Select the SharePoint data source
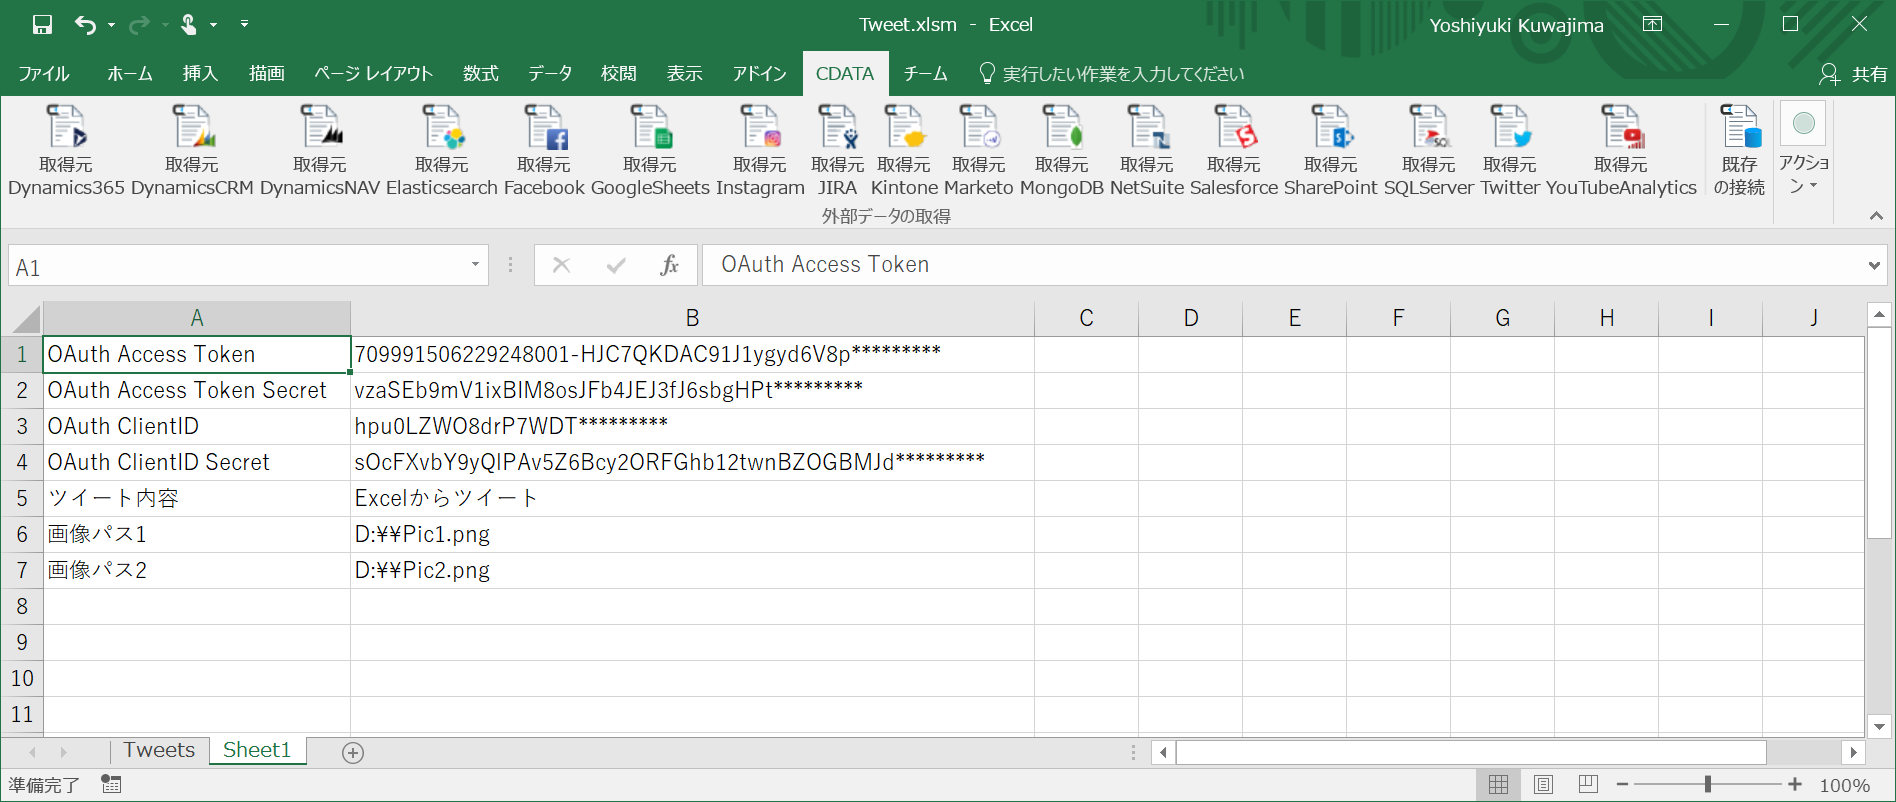Viewport: 1896px width, 802px height. [x=1331, y=150]
